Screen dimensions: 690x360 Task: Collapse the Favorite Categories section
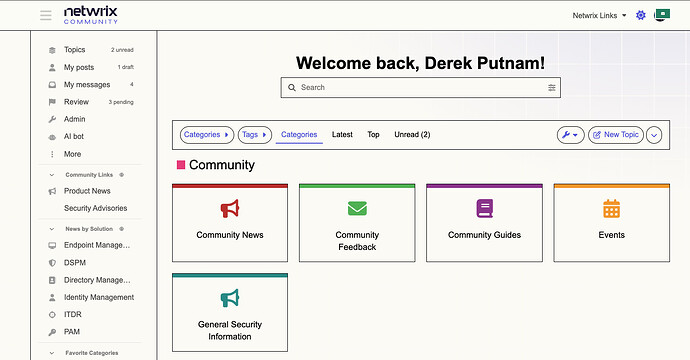(x=51, y=353)
